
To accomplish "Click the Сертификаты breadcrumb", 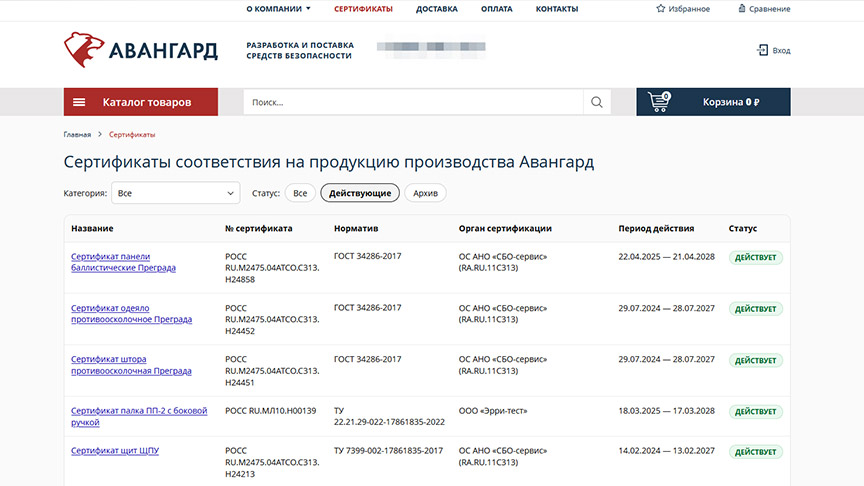I will (132, 134).
